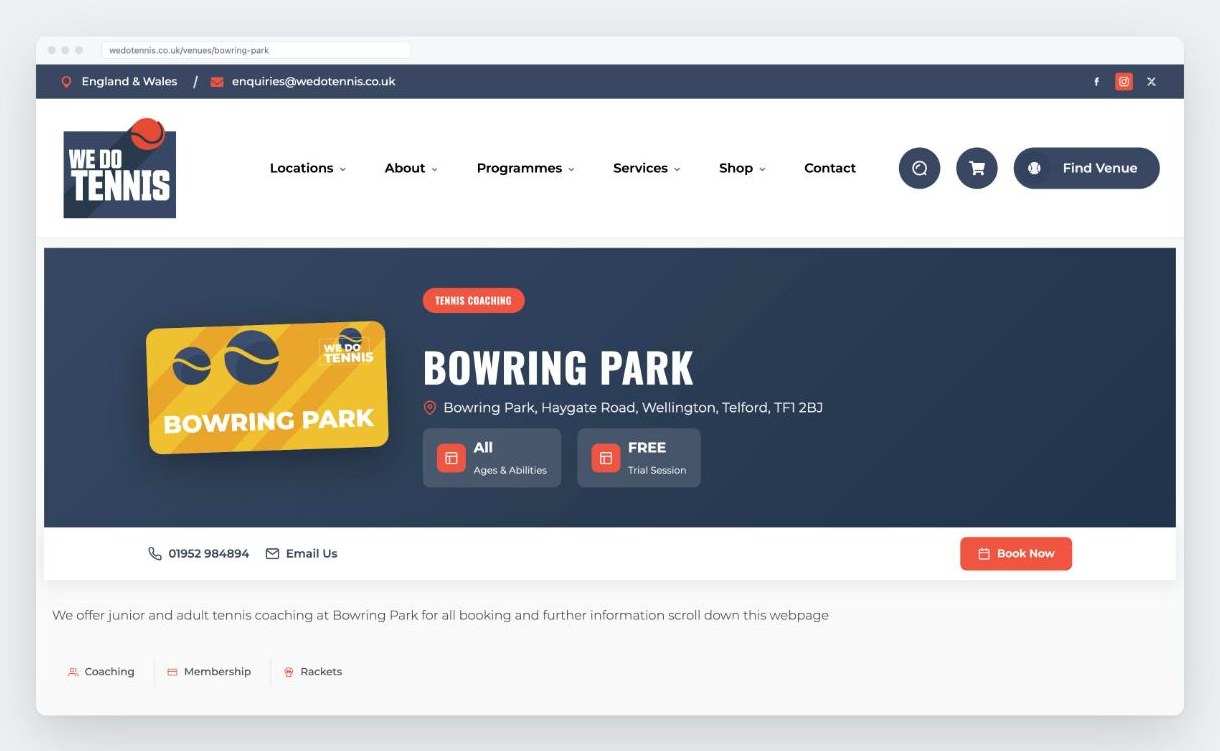This screenshot has width=1220, height=751.
Task: Click the BOWRING PARK heading
Action: (558, 368)
